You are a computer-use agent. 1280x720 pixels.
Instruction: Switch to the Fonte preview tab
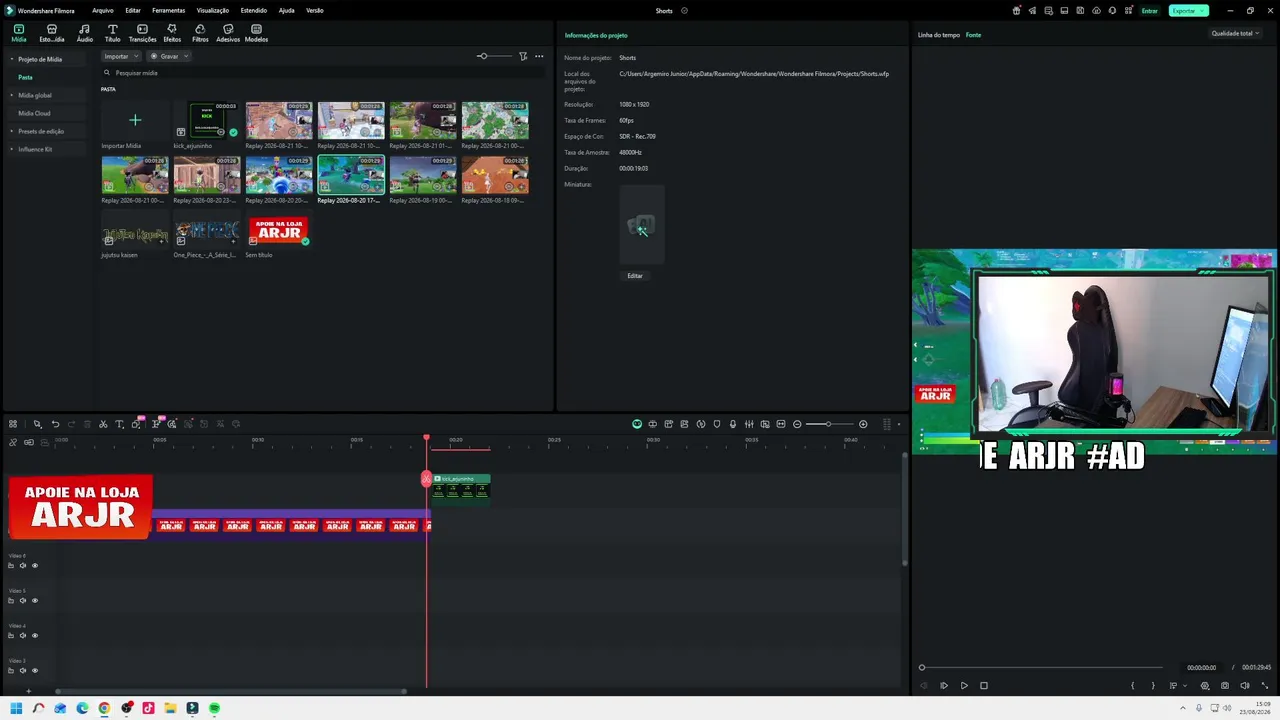coord(973,35)
